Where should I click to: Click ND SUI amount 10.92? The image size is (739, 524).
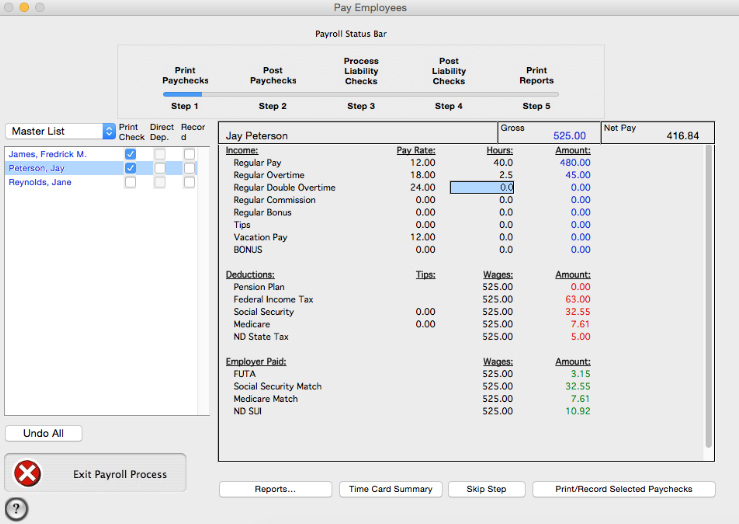click(578, 411)
